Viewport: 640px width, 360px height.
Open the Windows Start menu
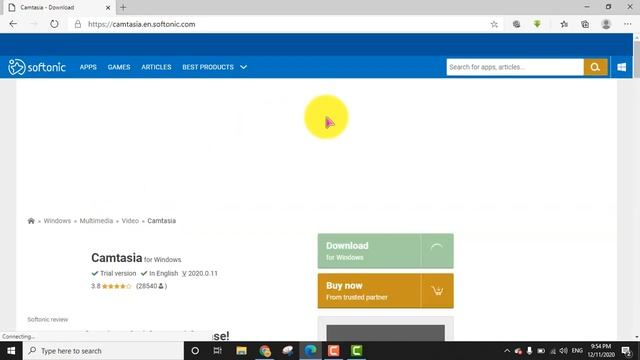pos(11,351)
